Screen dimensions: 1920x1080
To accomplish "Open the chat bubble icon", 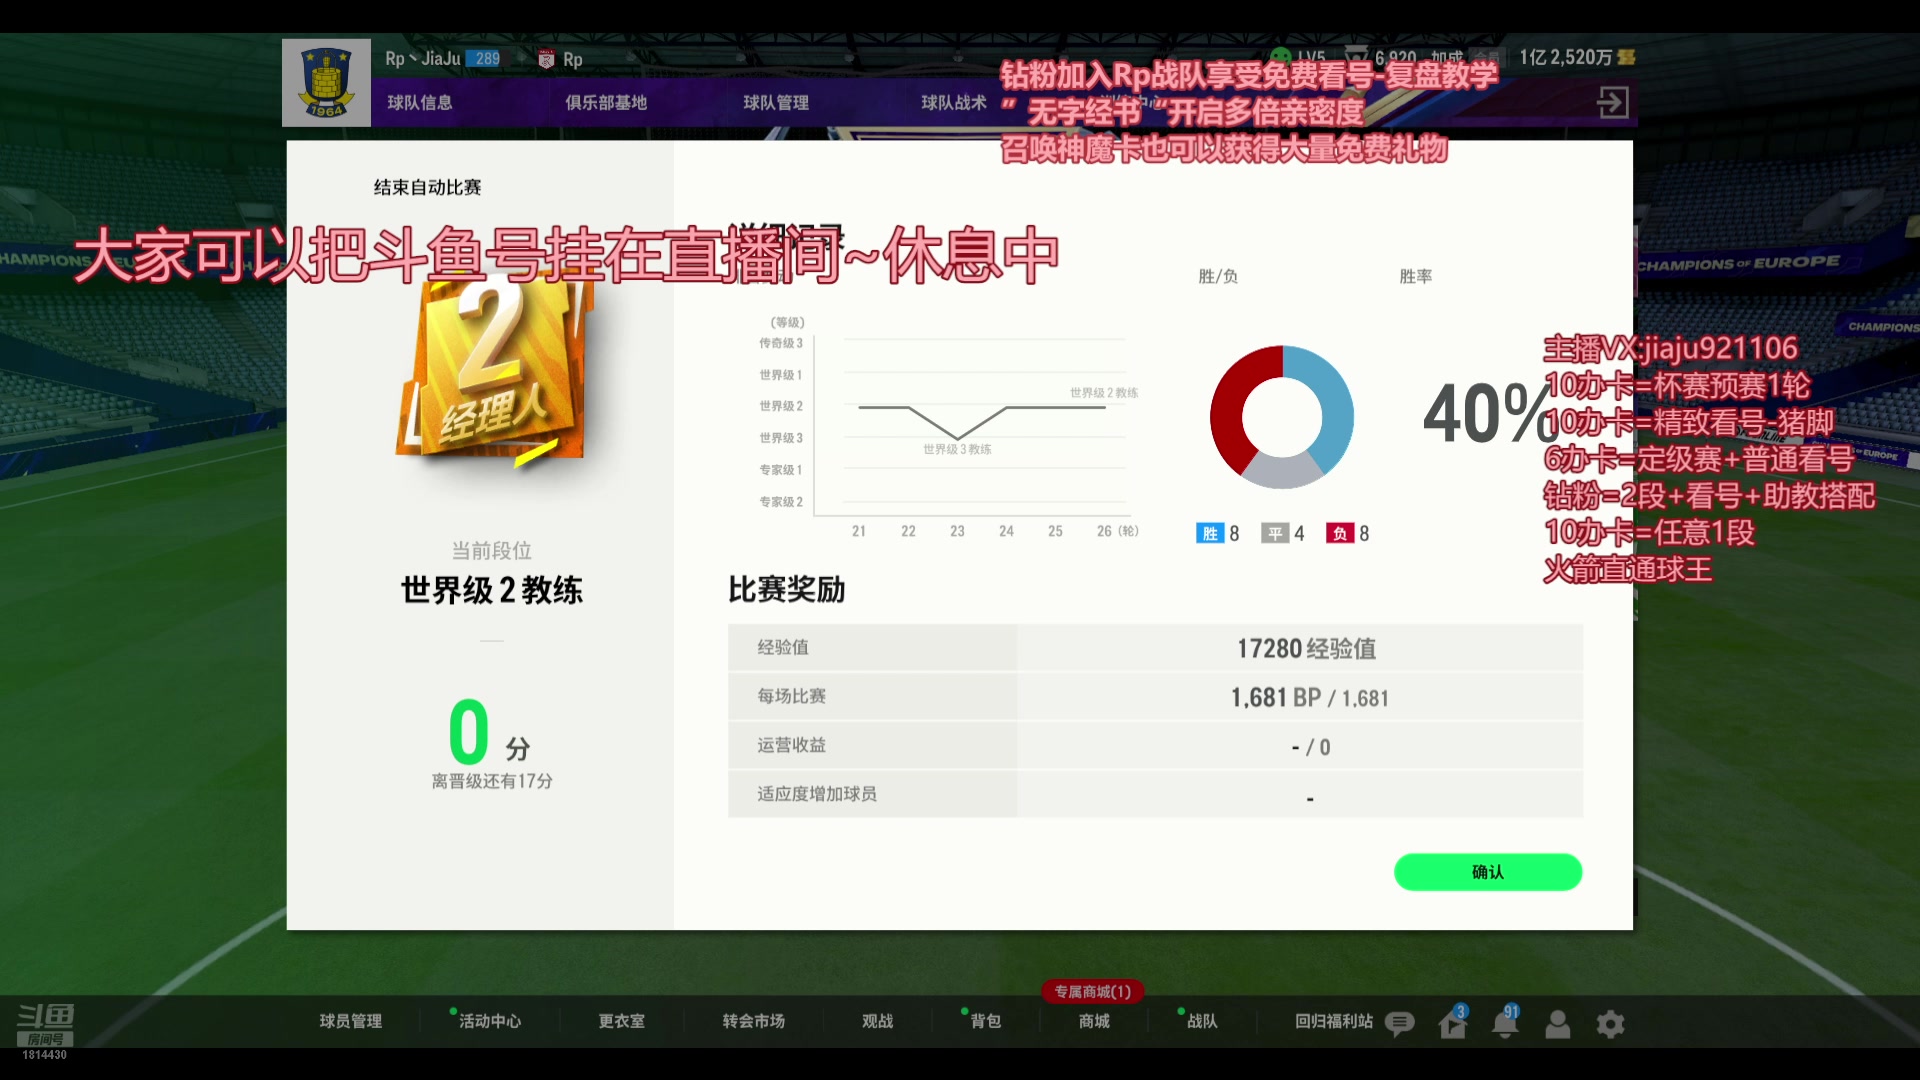I will pos(1400,1023).
